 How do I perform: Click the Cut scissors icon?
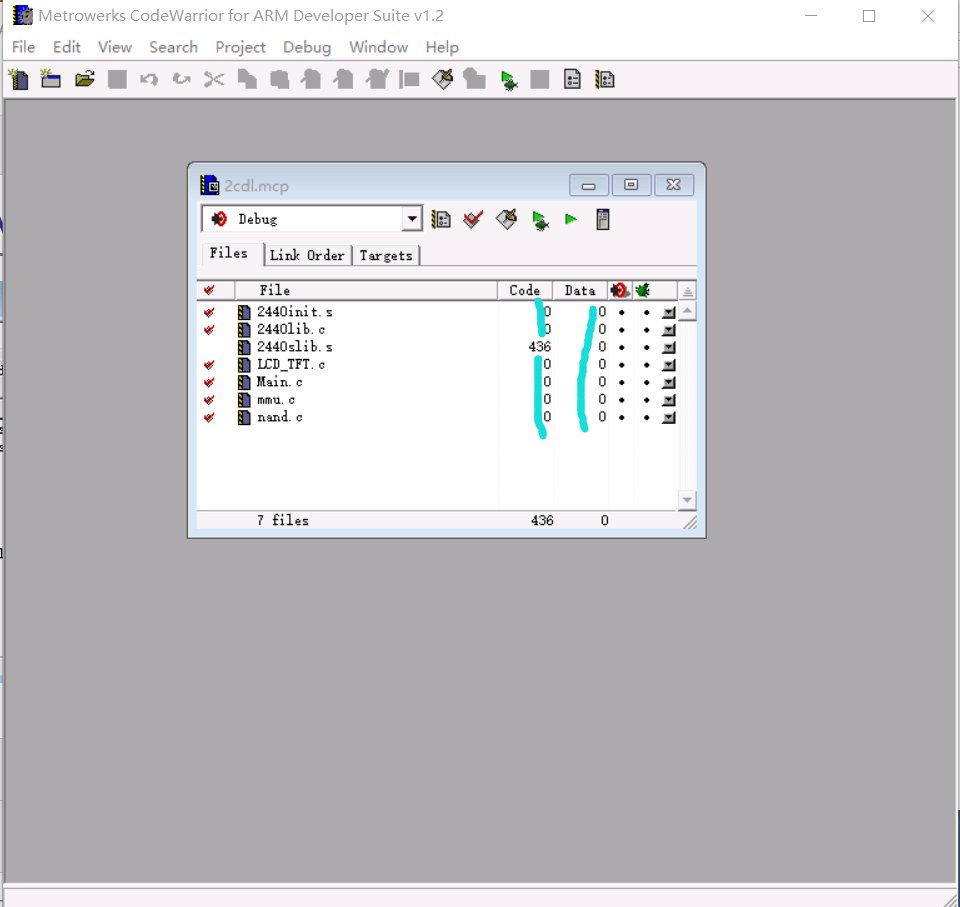[x=214, y=80]
